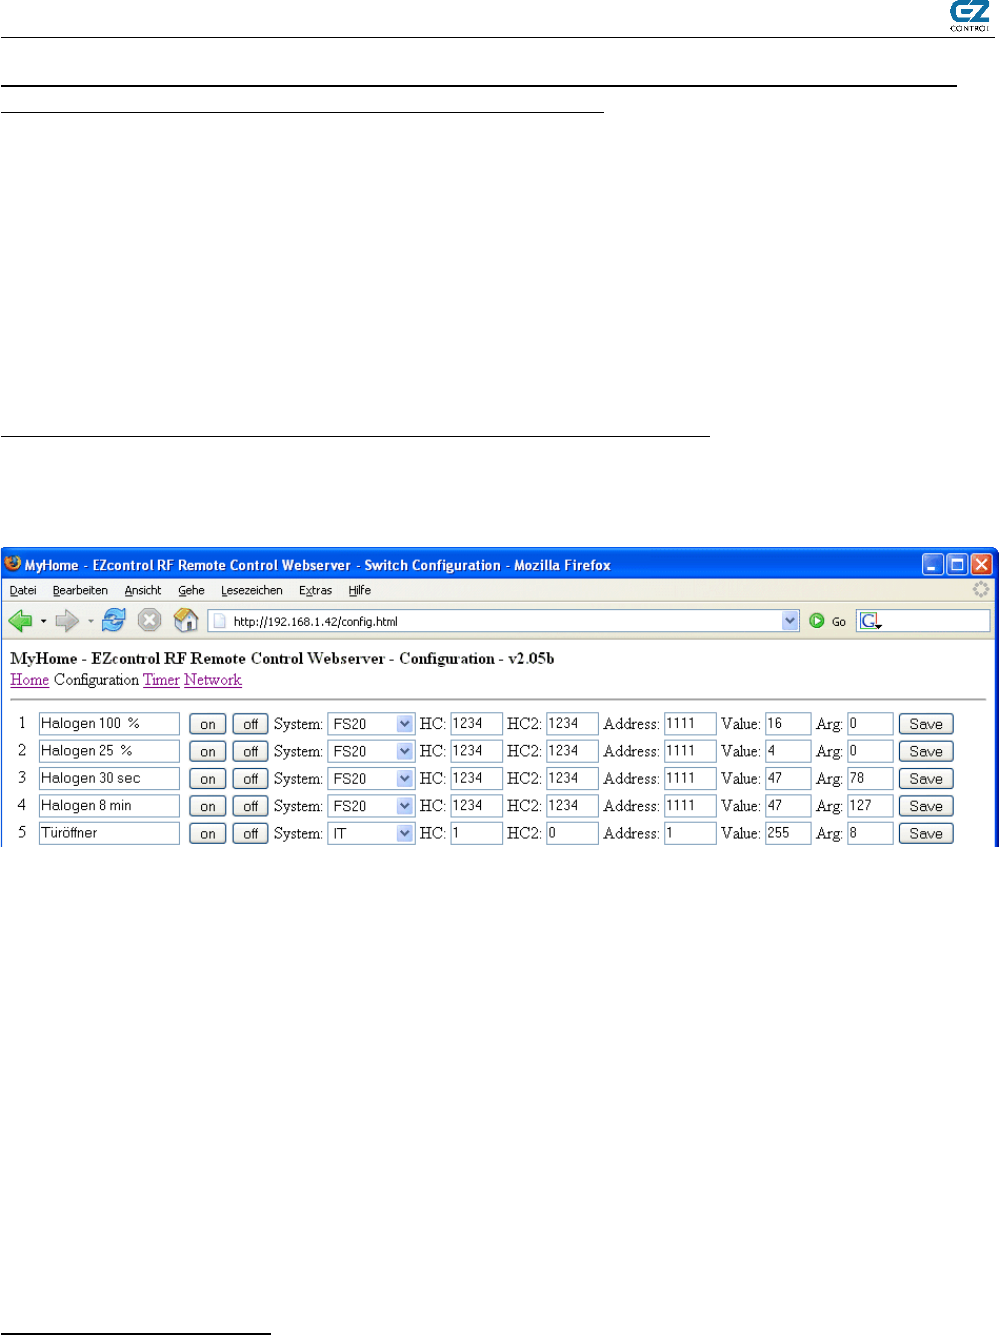Turn on the Türöffner switch
The width and height of the screenshot is (999, 1335).
[x=208, y=833]
